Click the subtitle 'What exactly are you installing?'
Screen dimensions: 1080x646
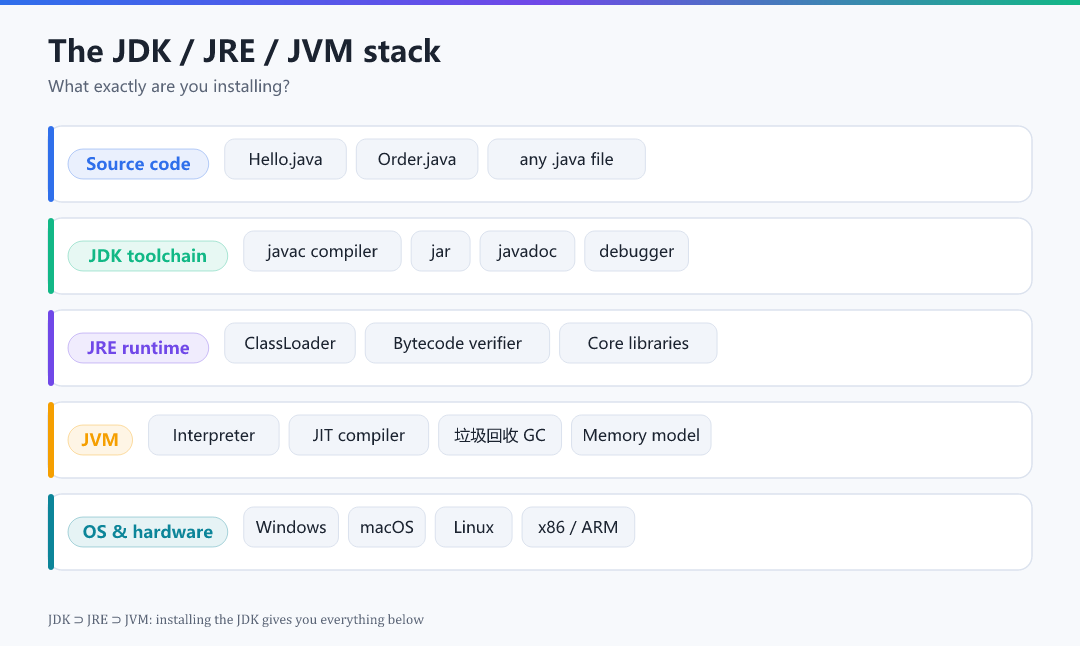pyautogui.click(x=169, y=86)
